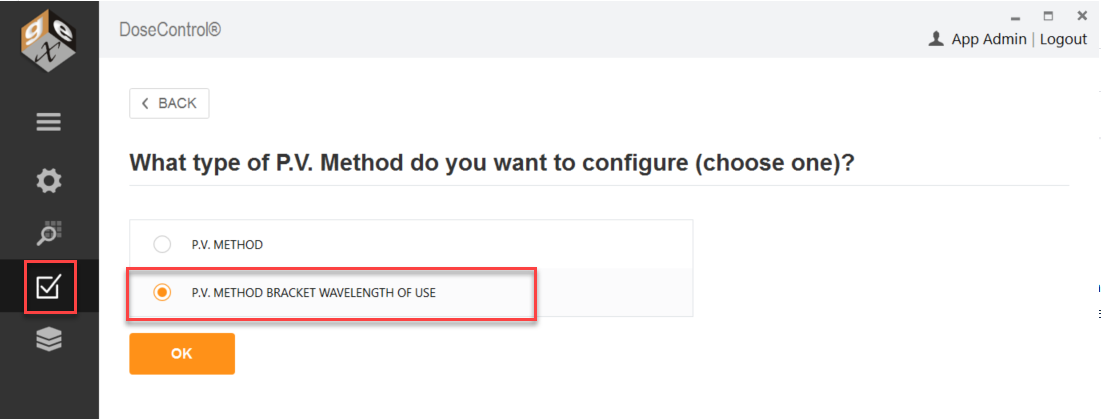Click the BRACKET WAVELENGTH OF USE label text

(x=351, y=293)
